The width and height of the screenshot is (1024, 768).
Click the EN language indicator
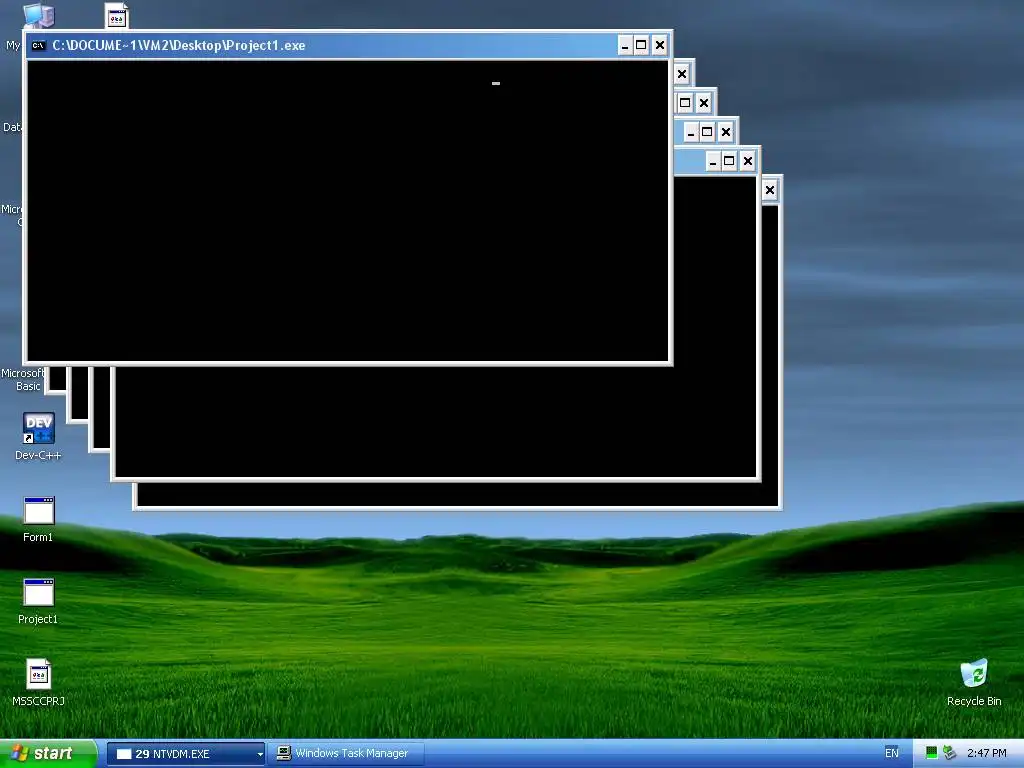891,754
